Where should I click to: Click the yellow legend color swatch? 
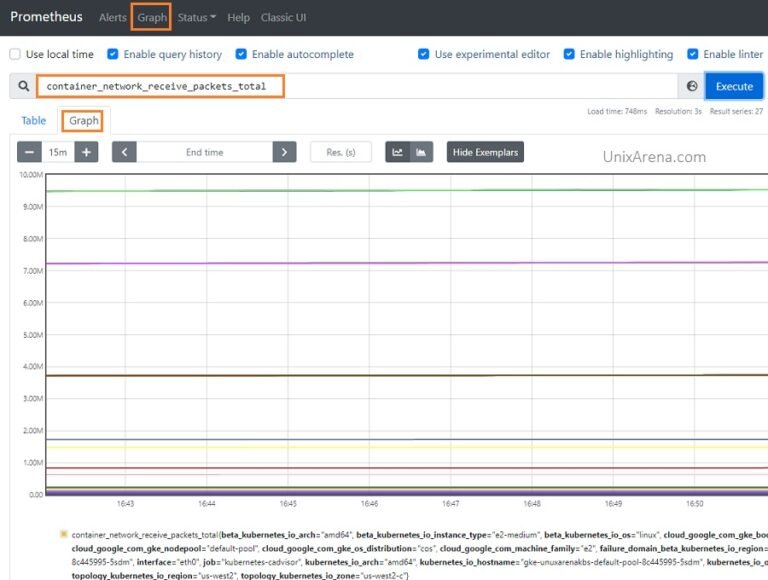coord(64,535)
